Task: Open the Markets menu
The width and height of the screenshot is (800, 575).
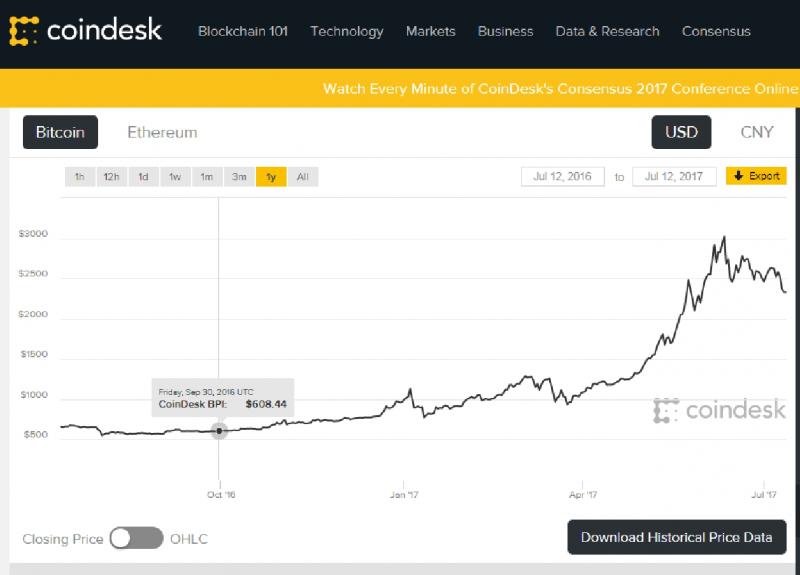Action: pyautogui.click(x=430, y=31)
